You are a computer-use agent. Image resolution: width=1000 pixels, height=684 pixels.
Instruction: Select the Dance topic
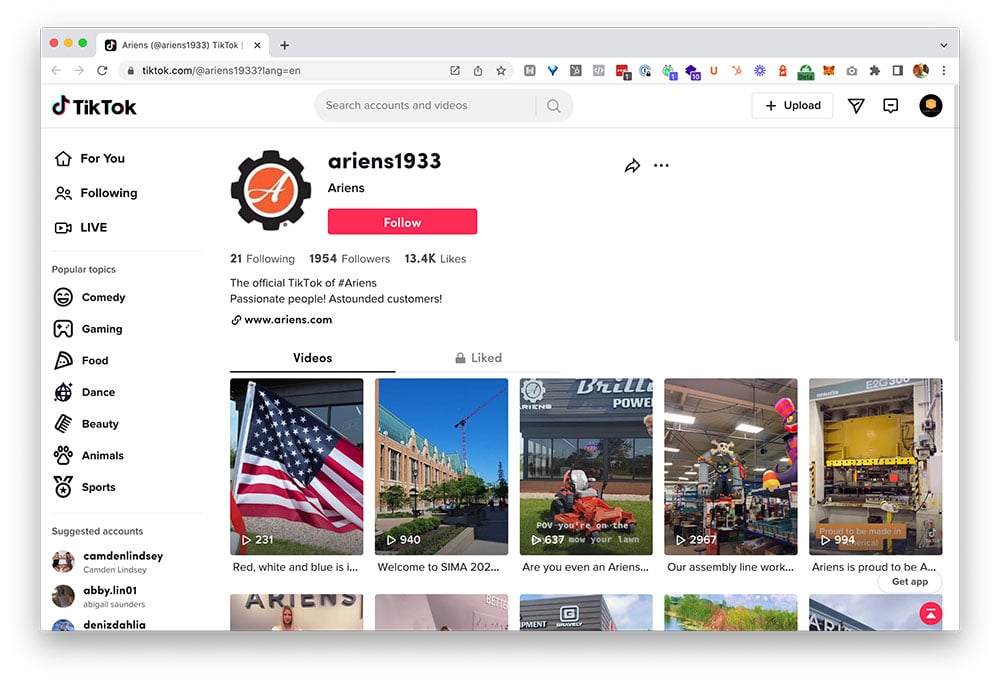coord(84,392)
